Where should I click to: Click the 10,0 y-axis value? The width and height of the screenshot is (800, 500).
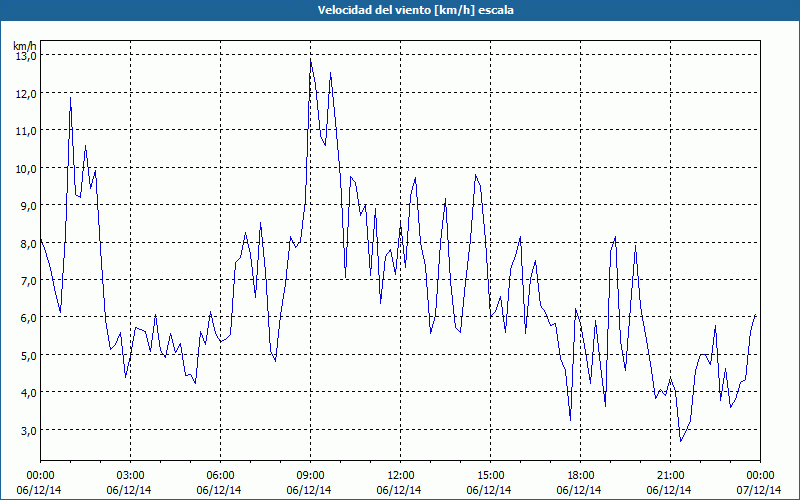[x=26, y=168]
